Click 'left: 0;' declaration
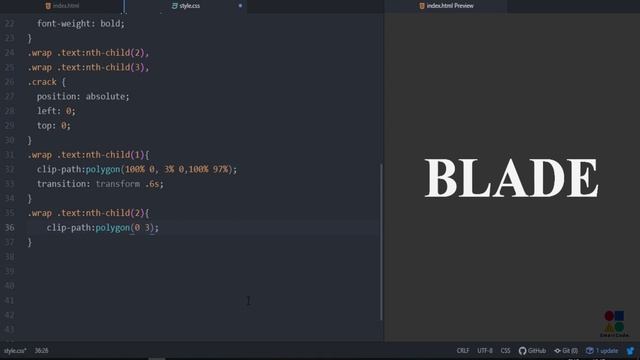Viewport: 640px width, 360px height. [x=56, y=111]
